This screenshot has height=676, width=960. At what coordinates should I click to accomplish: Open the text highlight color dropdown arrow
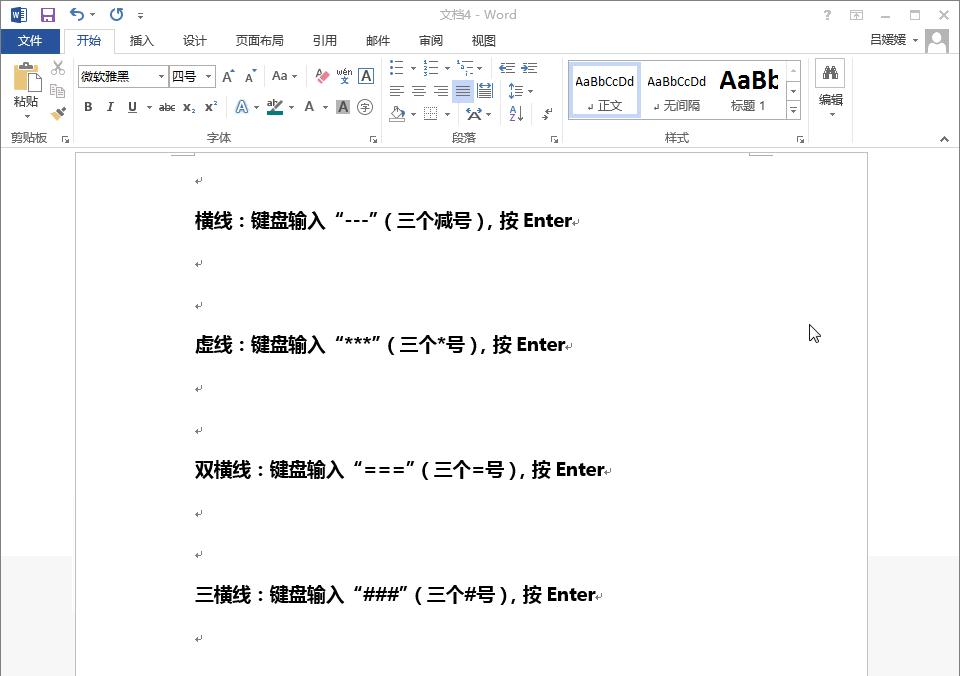tap(292, 107)
